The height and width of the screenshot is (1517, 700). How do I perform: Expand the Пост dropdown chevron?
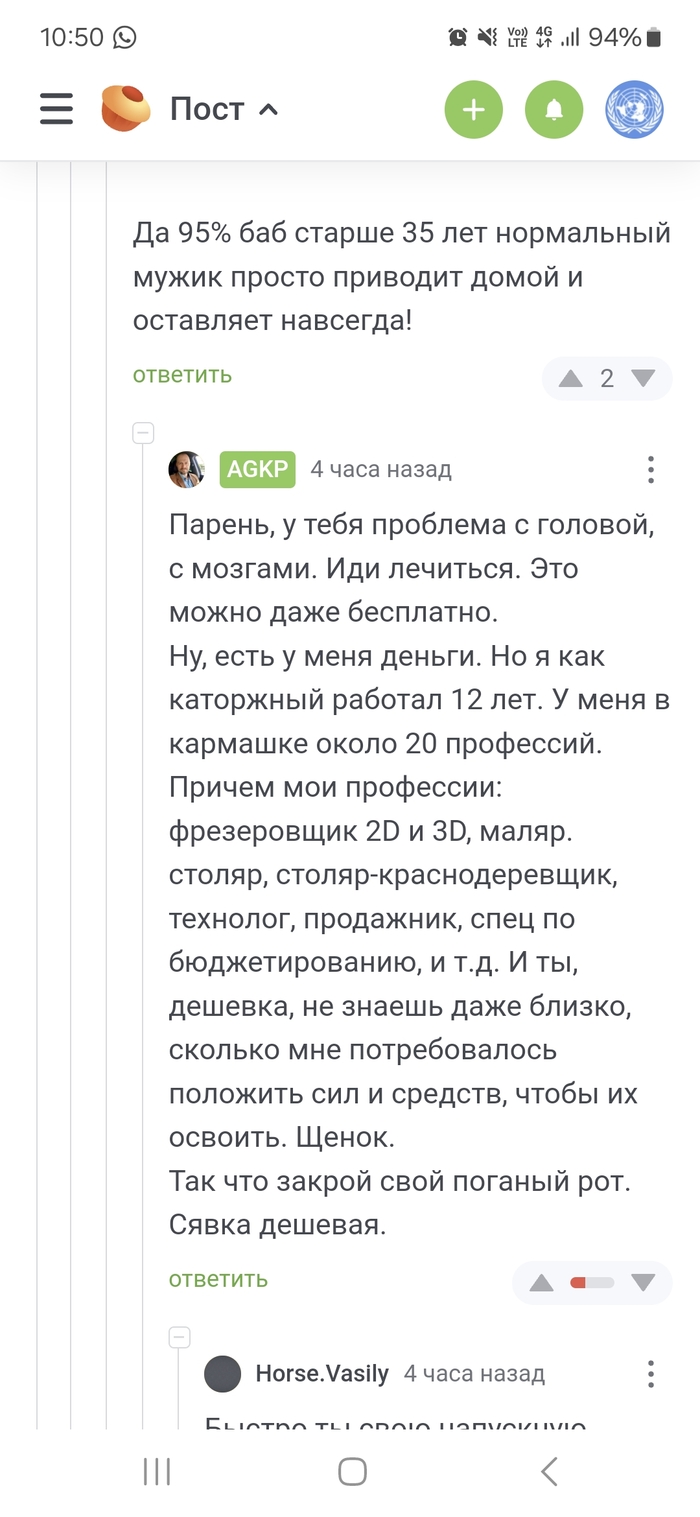pos(268,110)
